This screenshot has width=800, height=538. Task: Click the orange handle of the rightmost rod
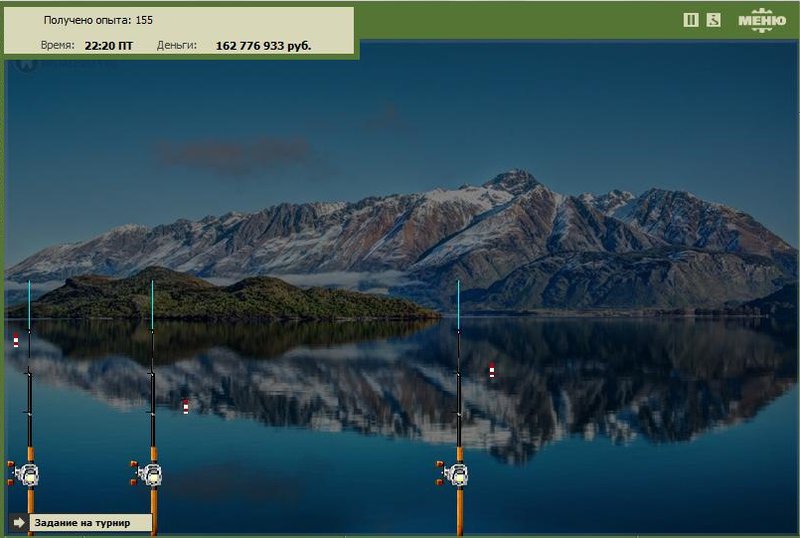[x=460, y=511]
